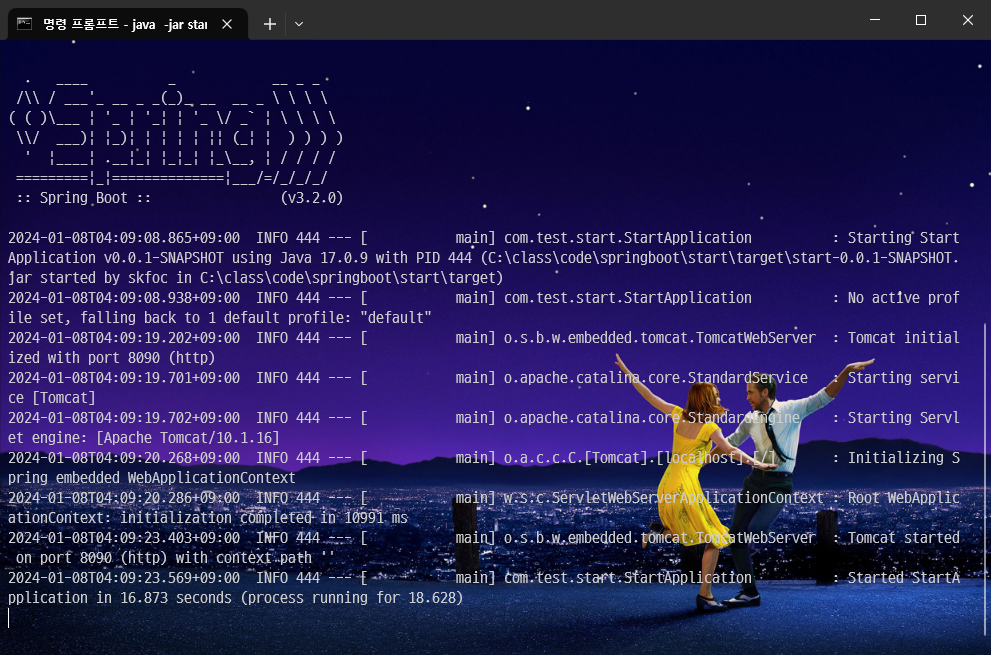Viewport: 991px width, 655px height.
Task: Close the 명령 프롬프트 tab
Action: coord(227,24)
